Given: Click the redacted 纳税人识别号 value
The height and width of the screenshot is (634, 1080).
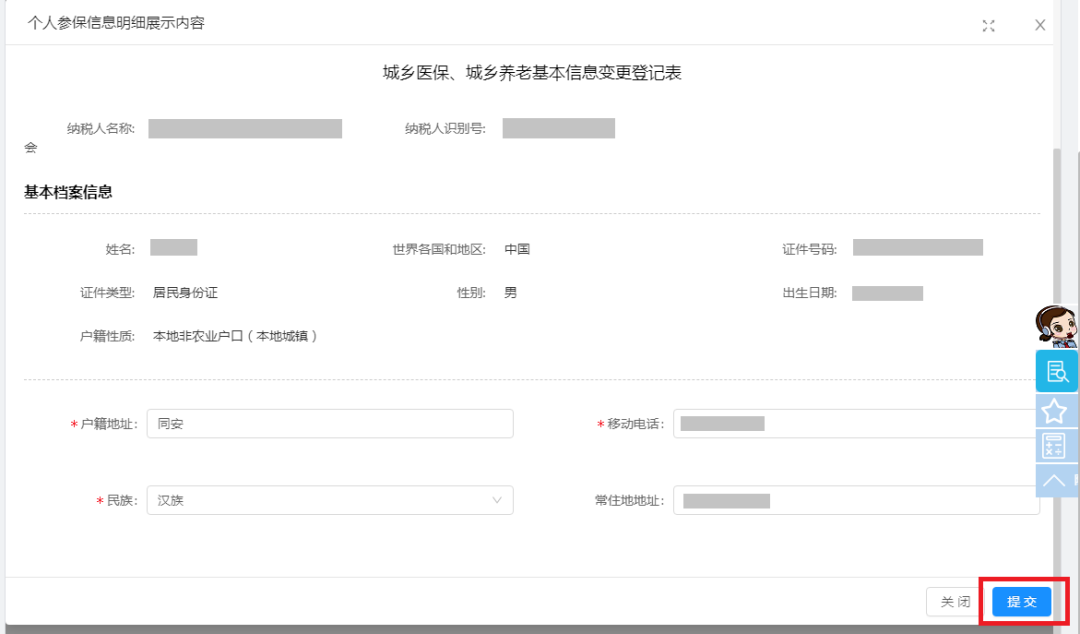Looking at the screenshot, I should [x=558, y=128].
